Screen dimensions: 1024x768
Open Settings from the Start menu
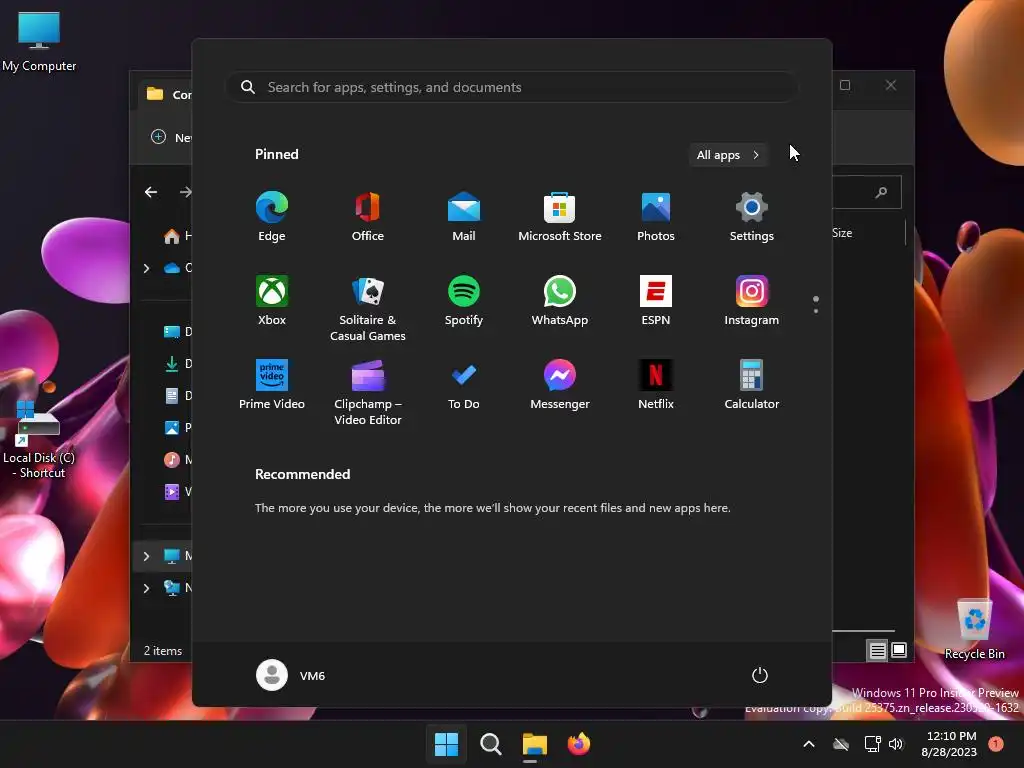[752, 217]
